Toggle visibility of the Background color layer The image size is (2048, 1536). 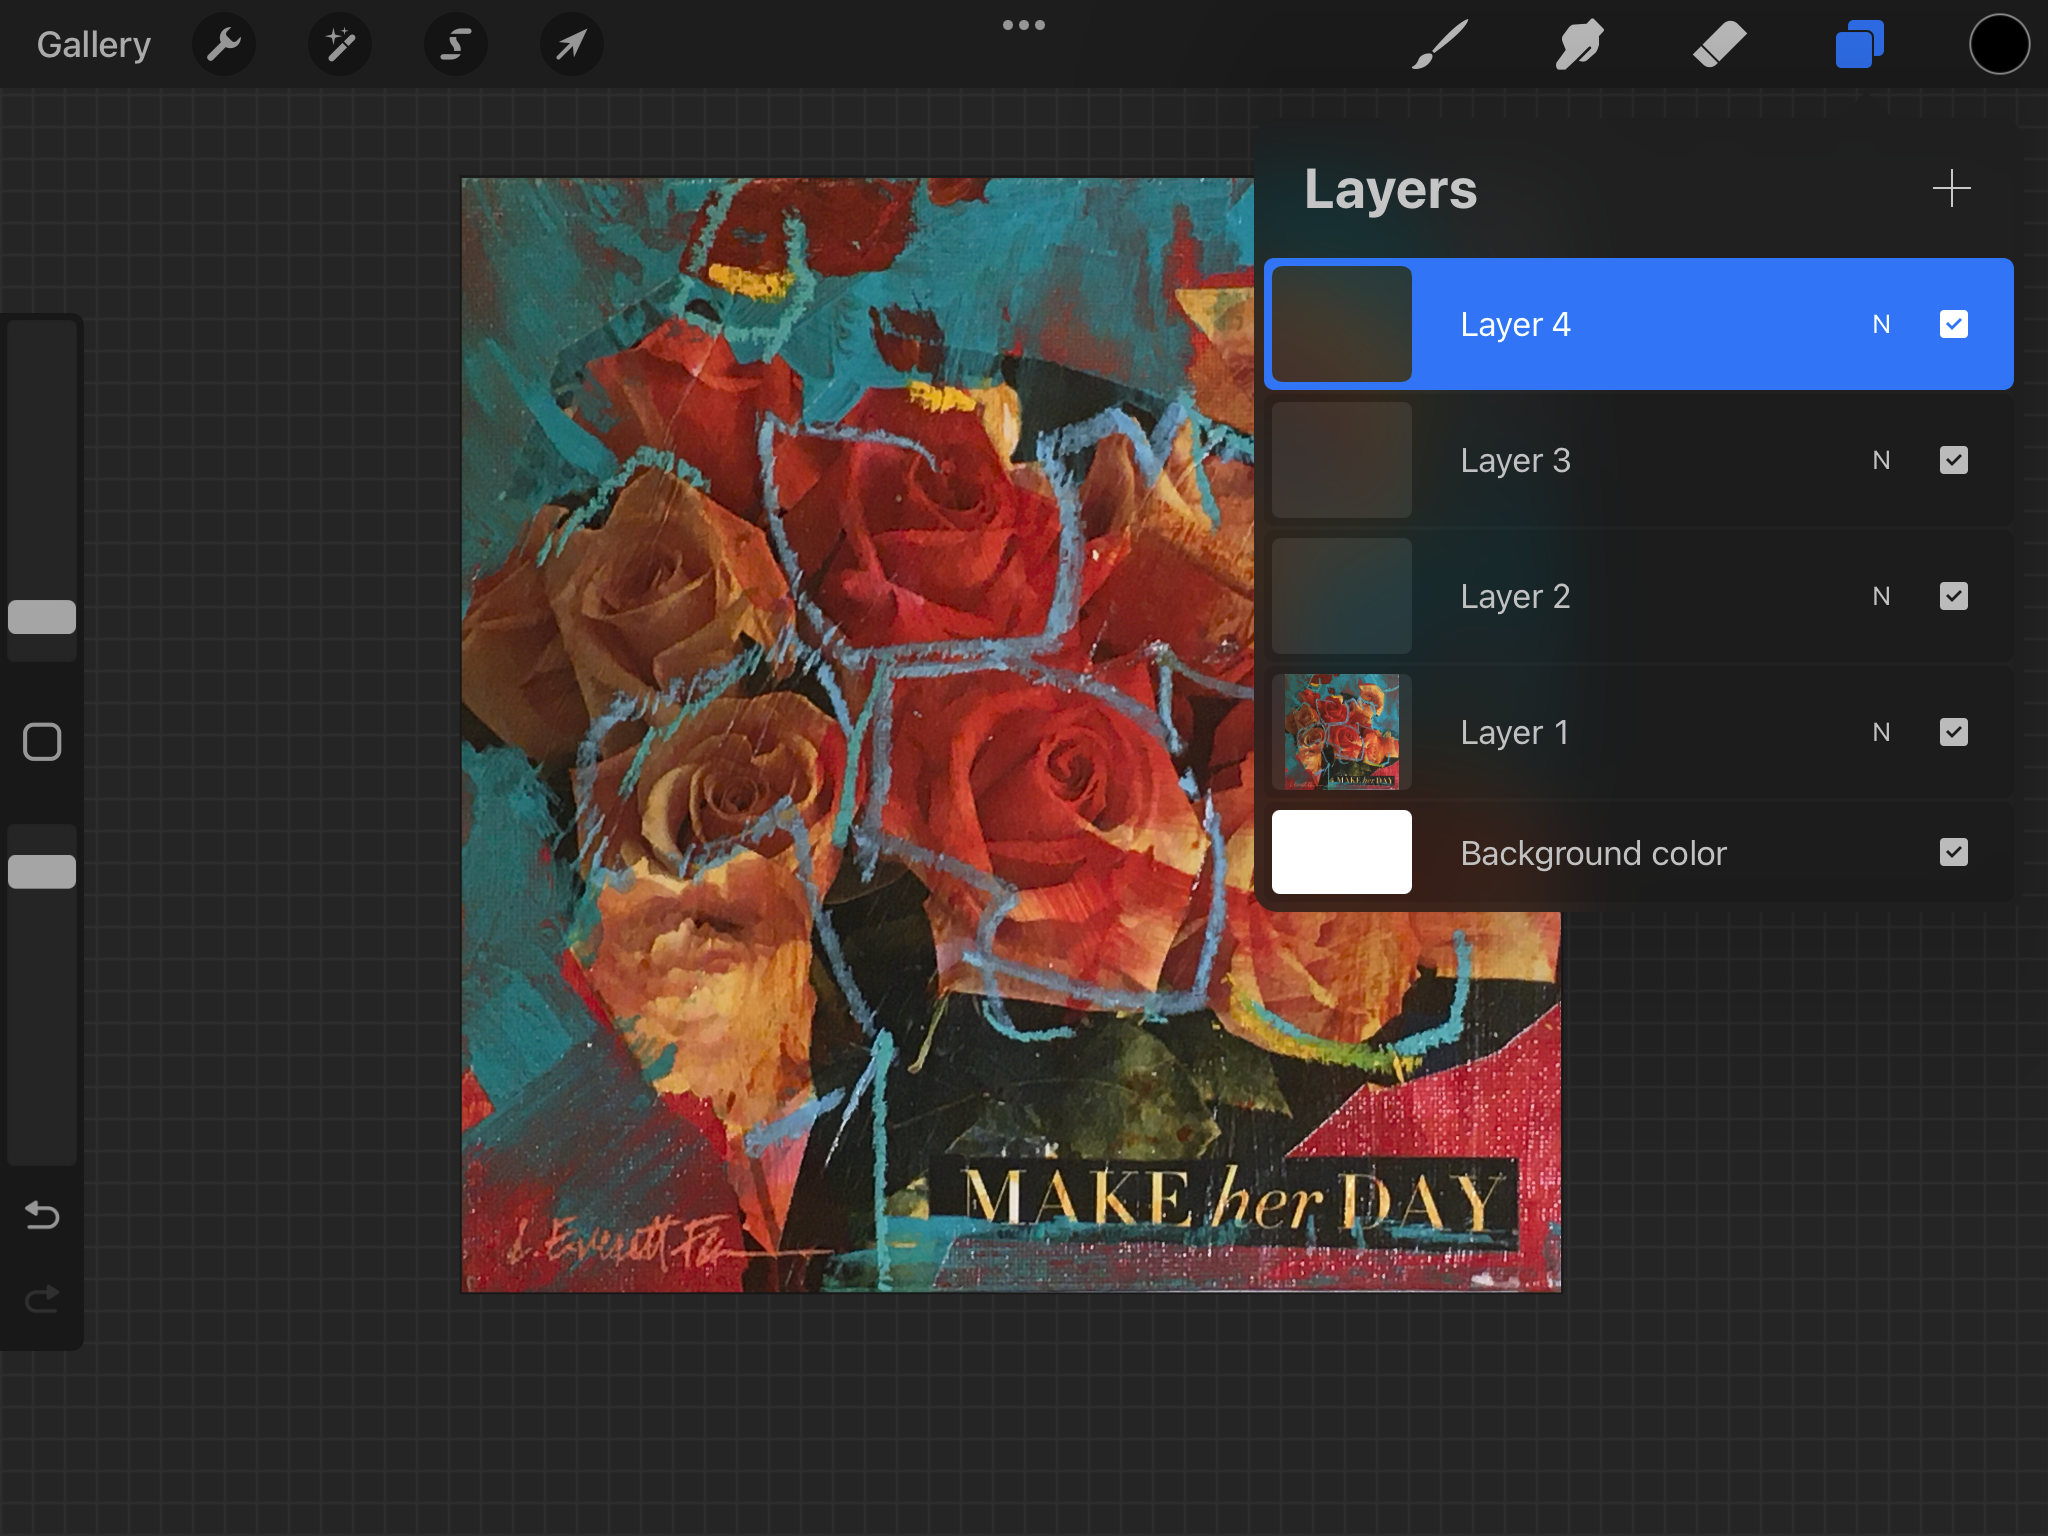pos(1953,852)
